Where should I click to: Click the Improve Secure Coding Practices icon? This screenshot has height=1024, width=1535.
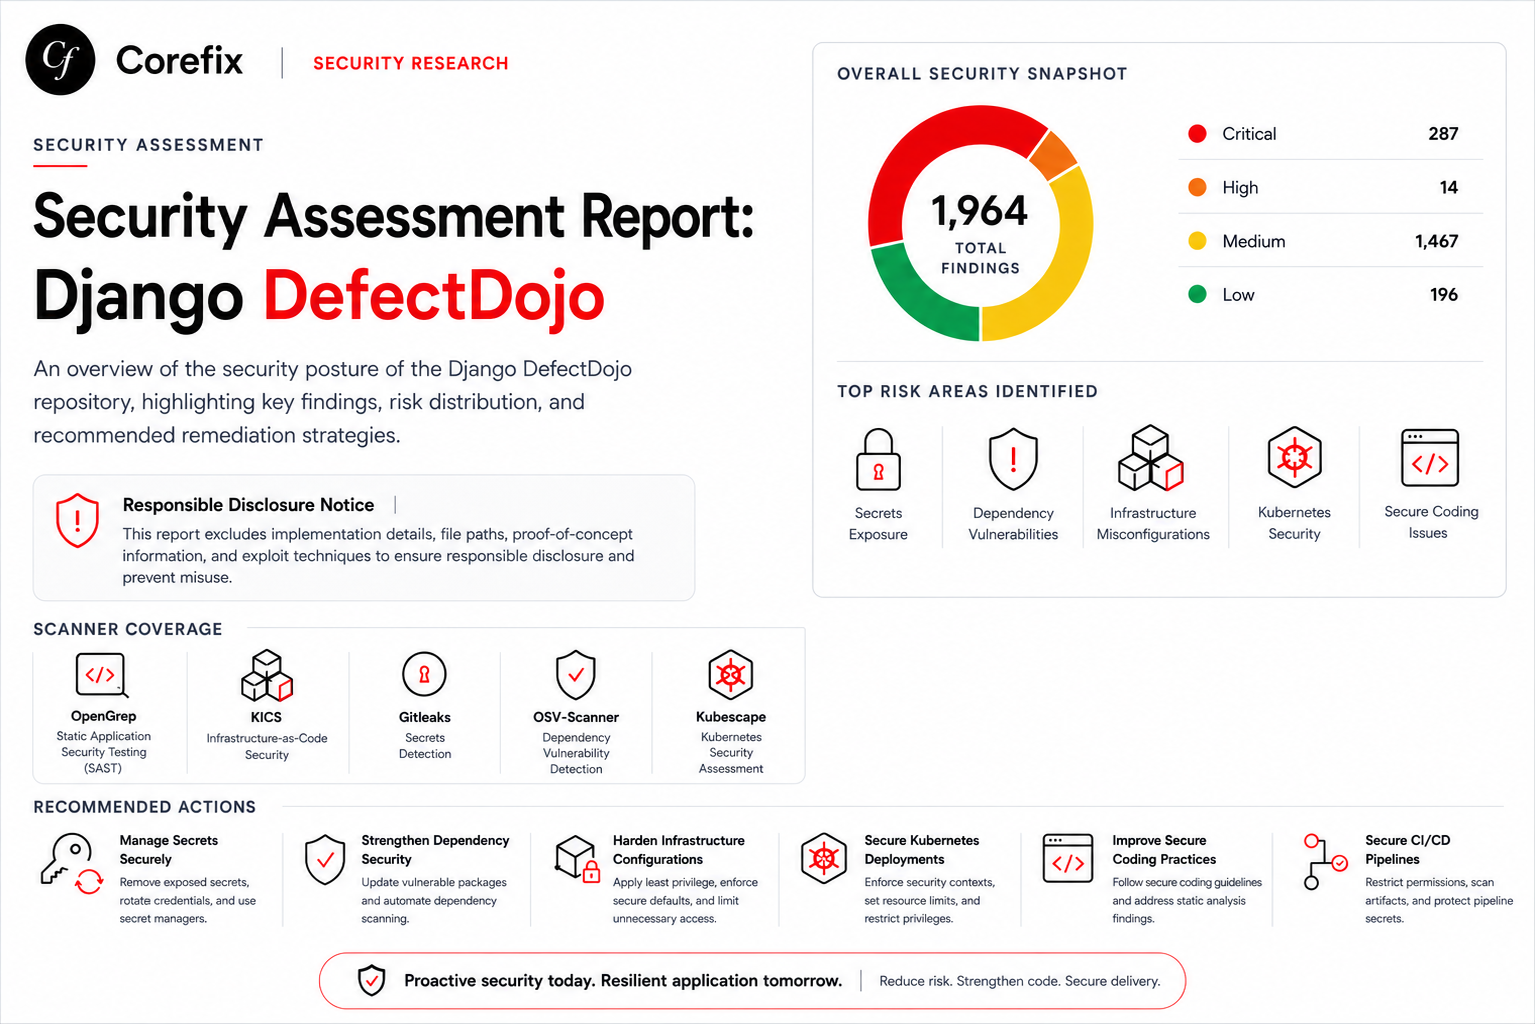click(1068, 858)
